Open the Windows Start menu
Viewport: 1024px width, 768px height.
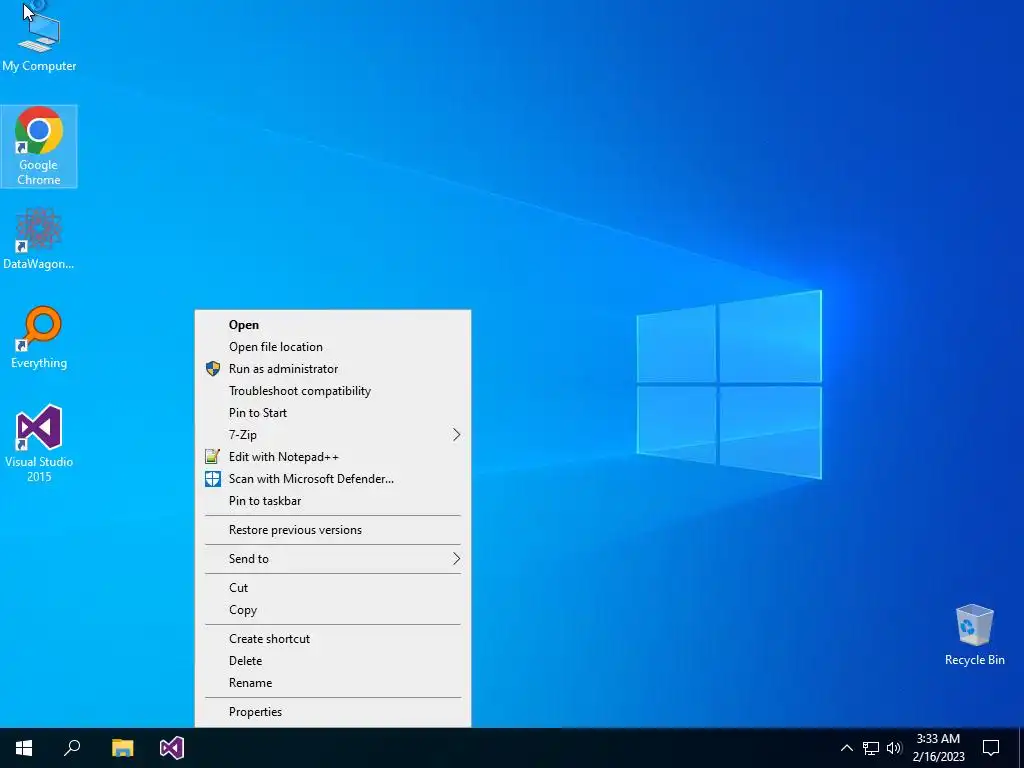(x=24, y=748)
